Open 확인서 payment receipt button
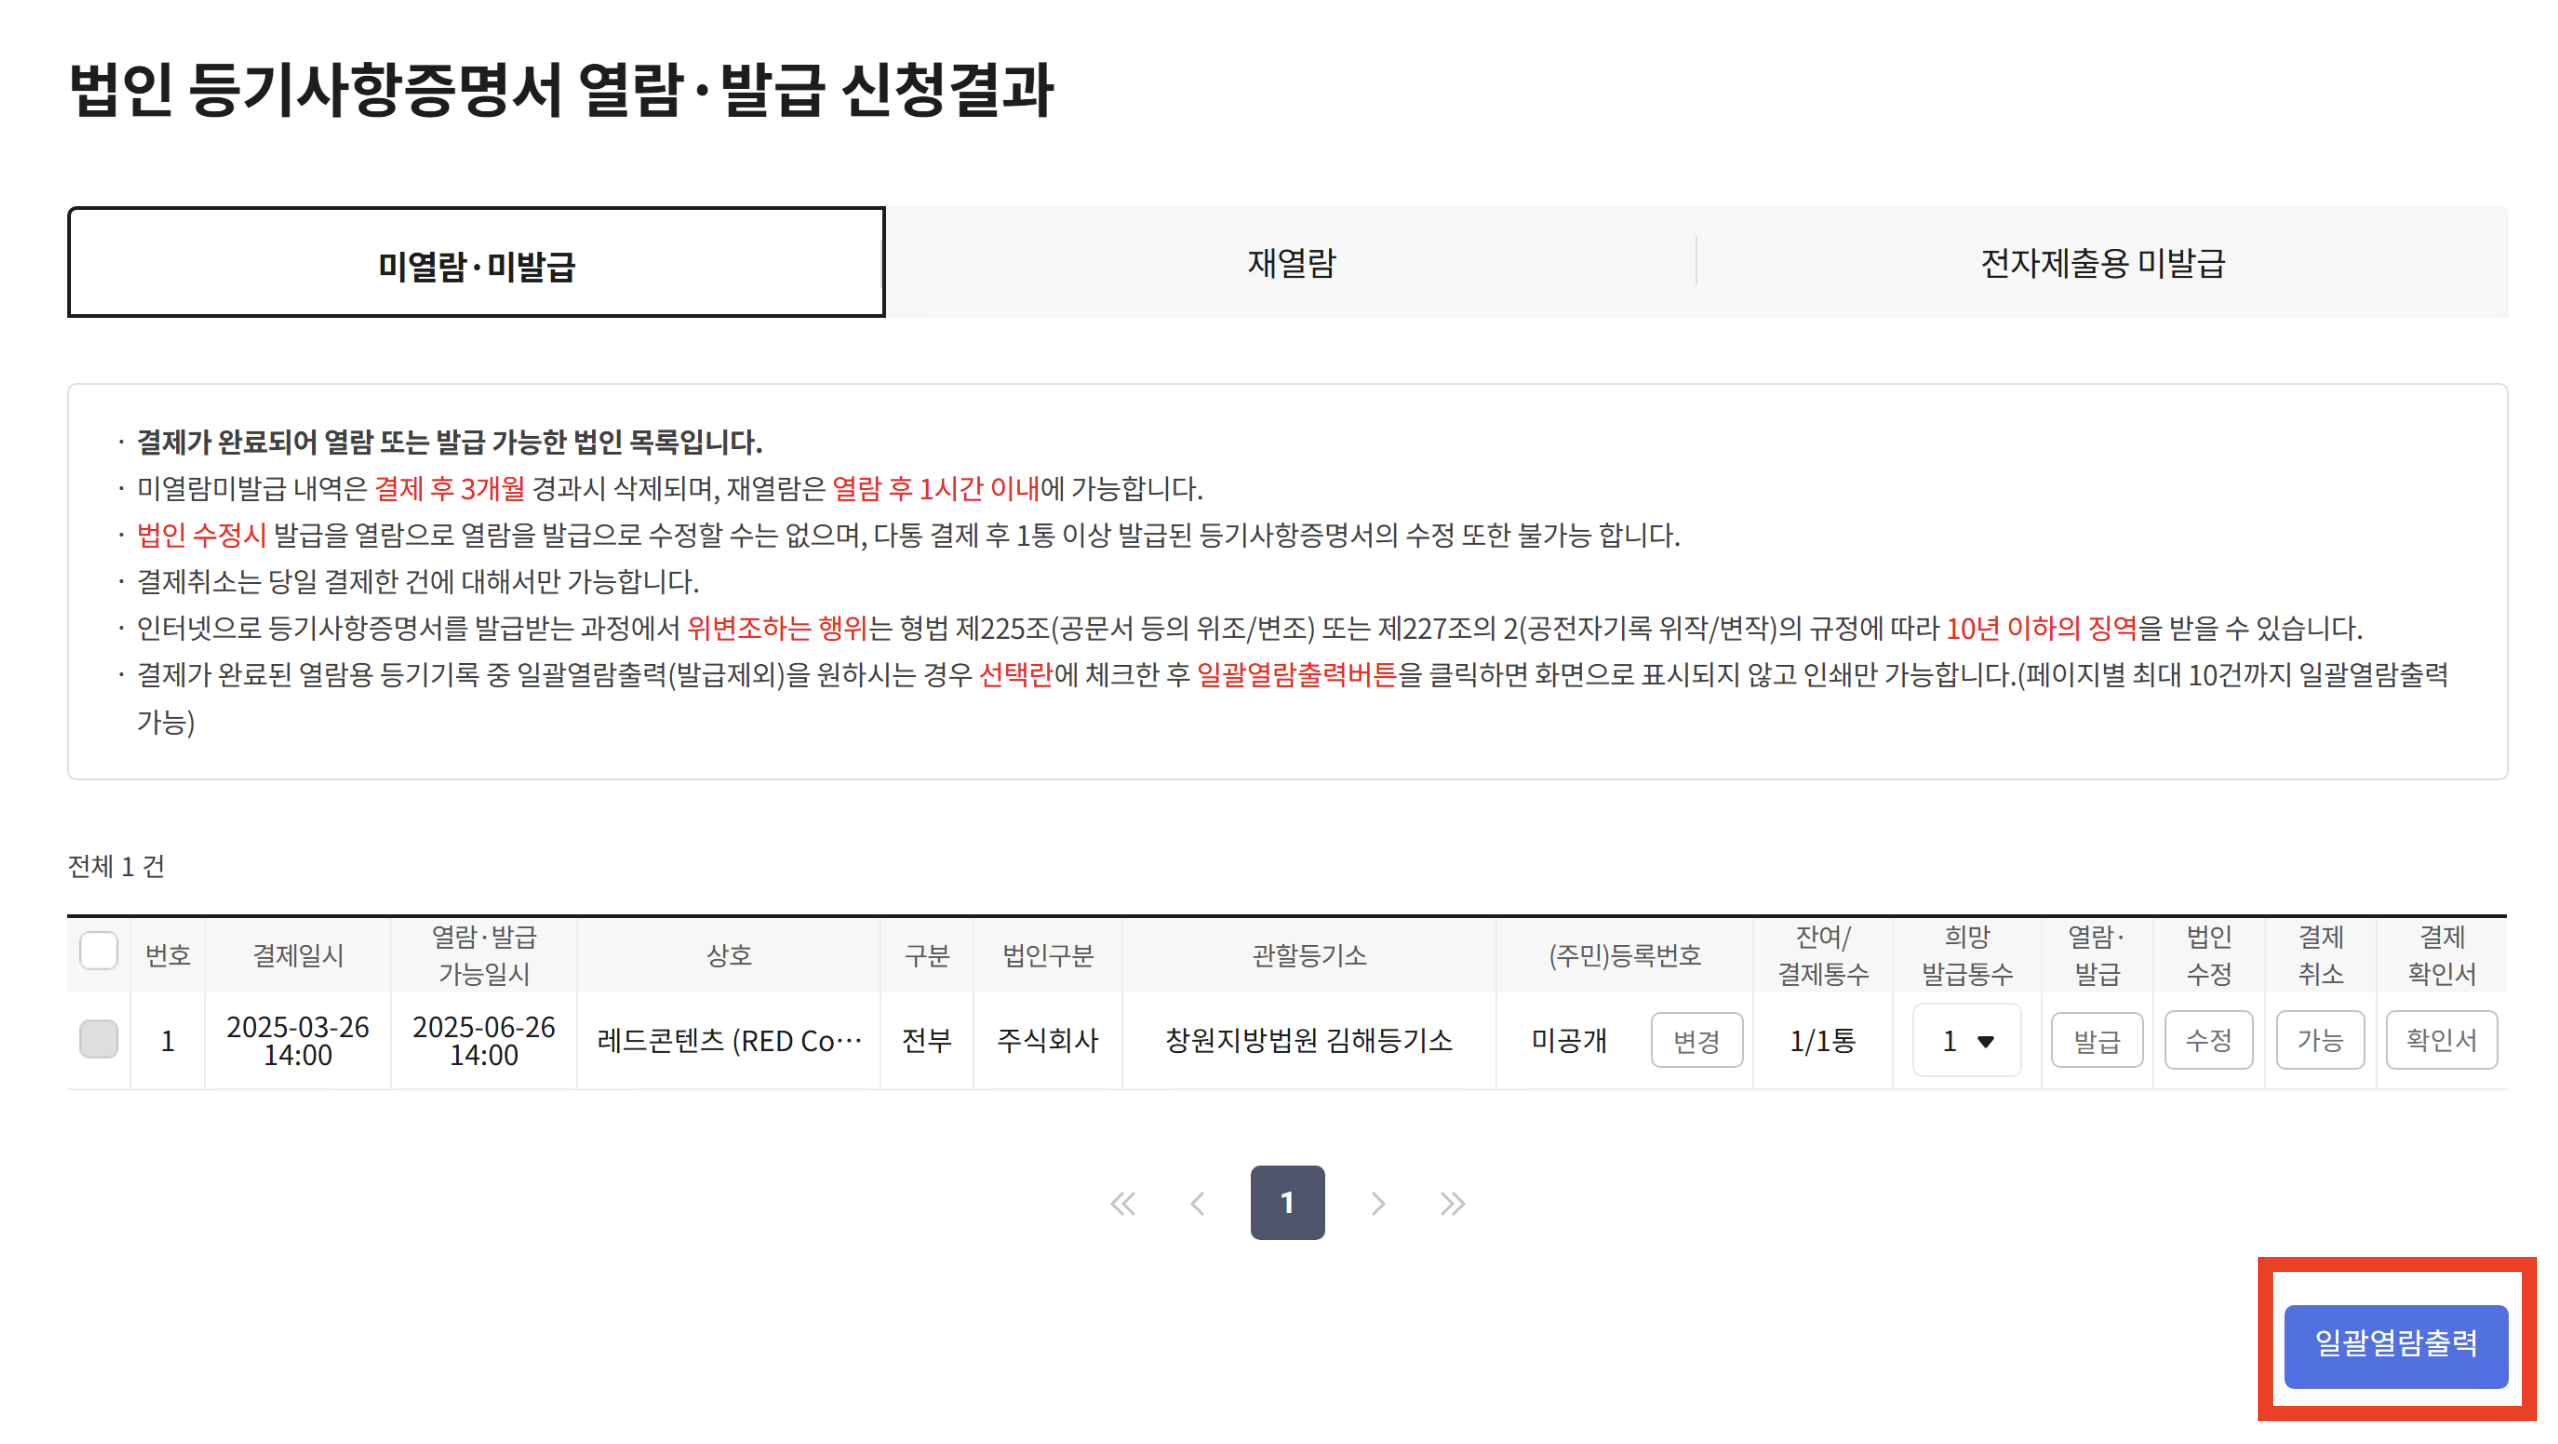 (x=2440, y=1041)
